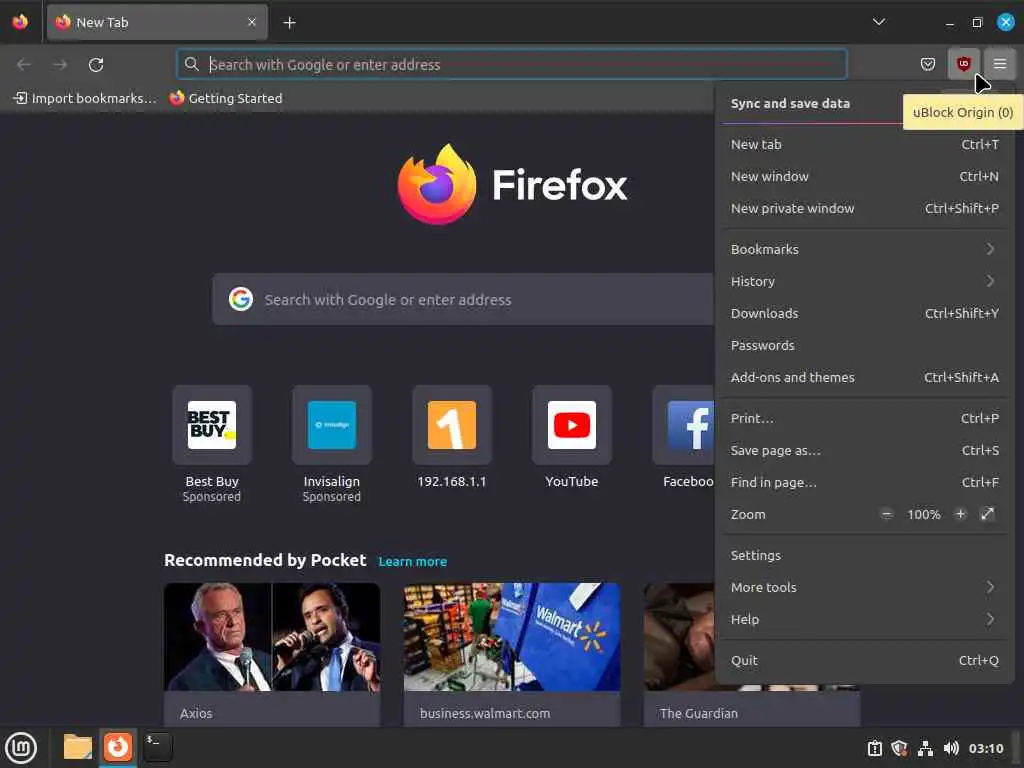This screenshot has height=768, width=1024.
Task: Expand the History submenu
Action: tap(865, 281)
